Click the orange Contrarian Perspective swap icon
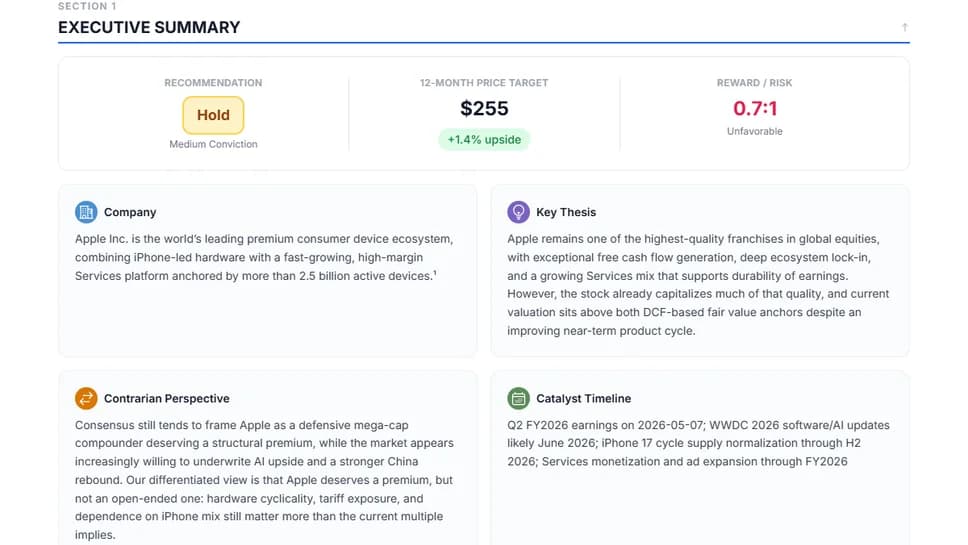 tap(86, 398)
